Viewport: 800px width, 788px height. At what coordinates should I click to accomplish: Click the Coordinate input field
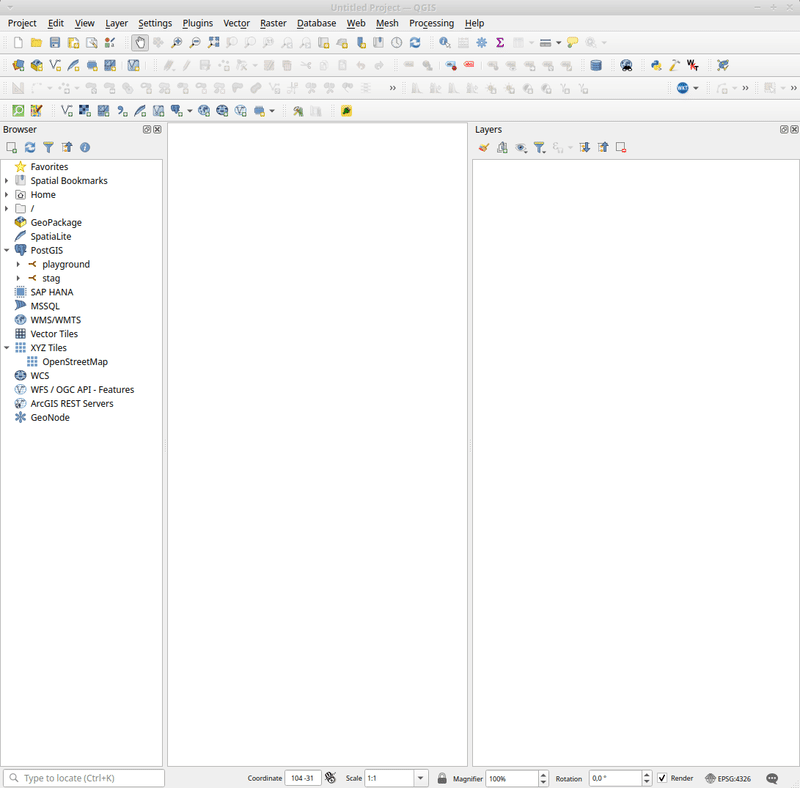[303, 778]
